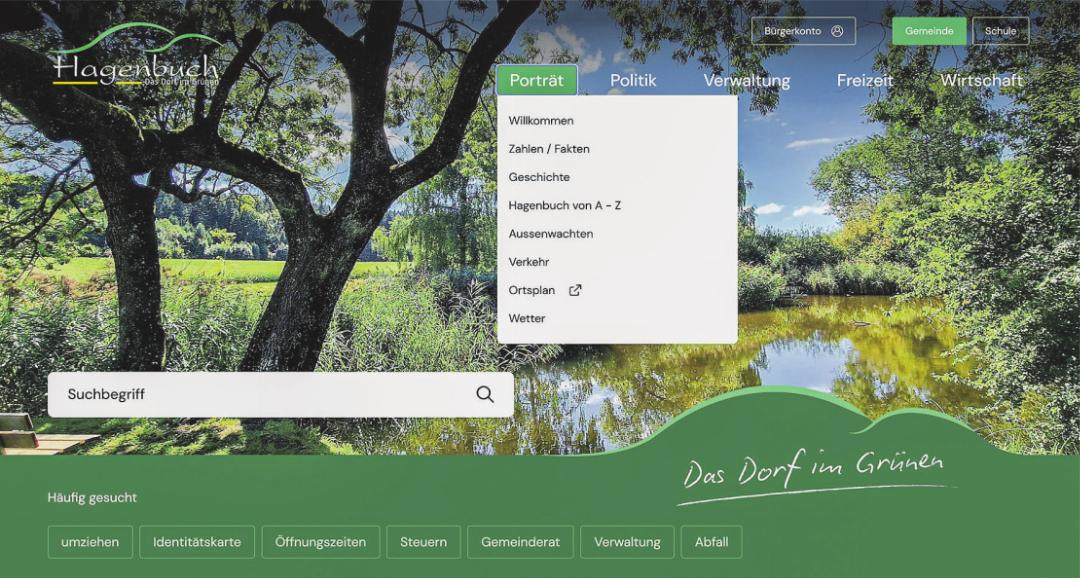Open Hagenbuch von A - Z
This screenshot has width=1080, height=578.
564,205
